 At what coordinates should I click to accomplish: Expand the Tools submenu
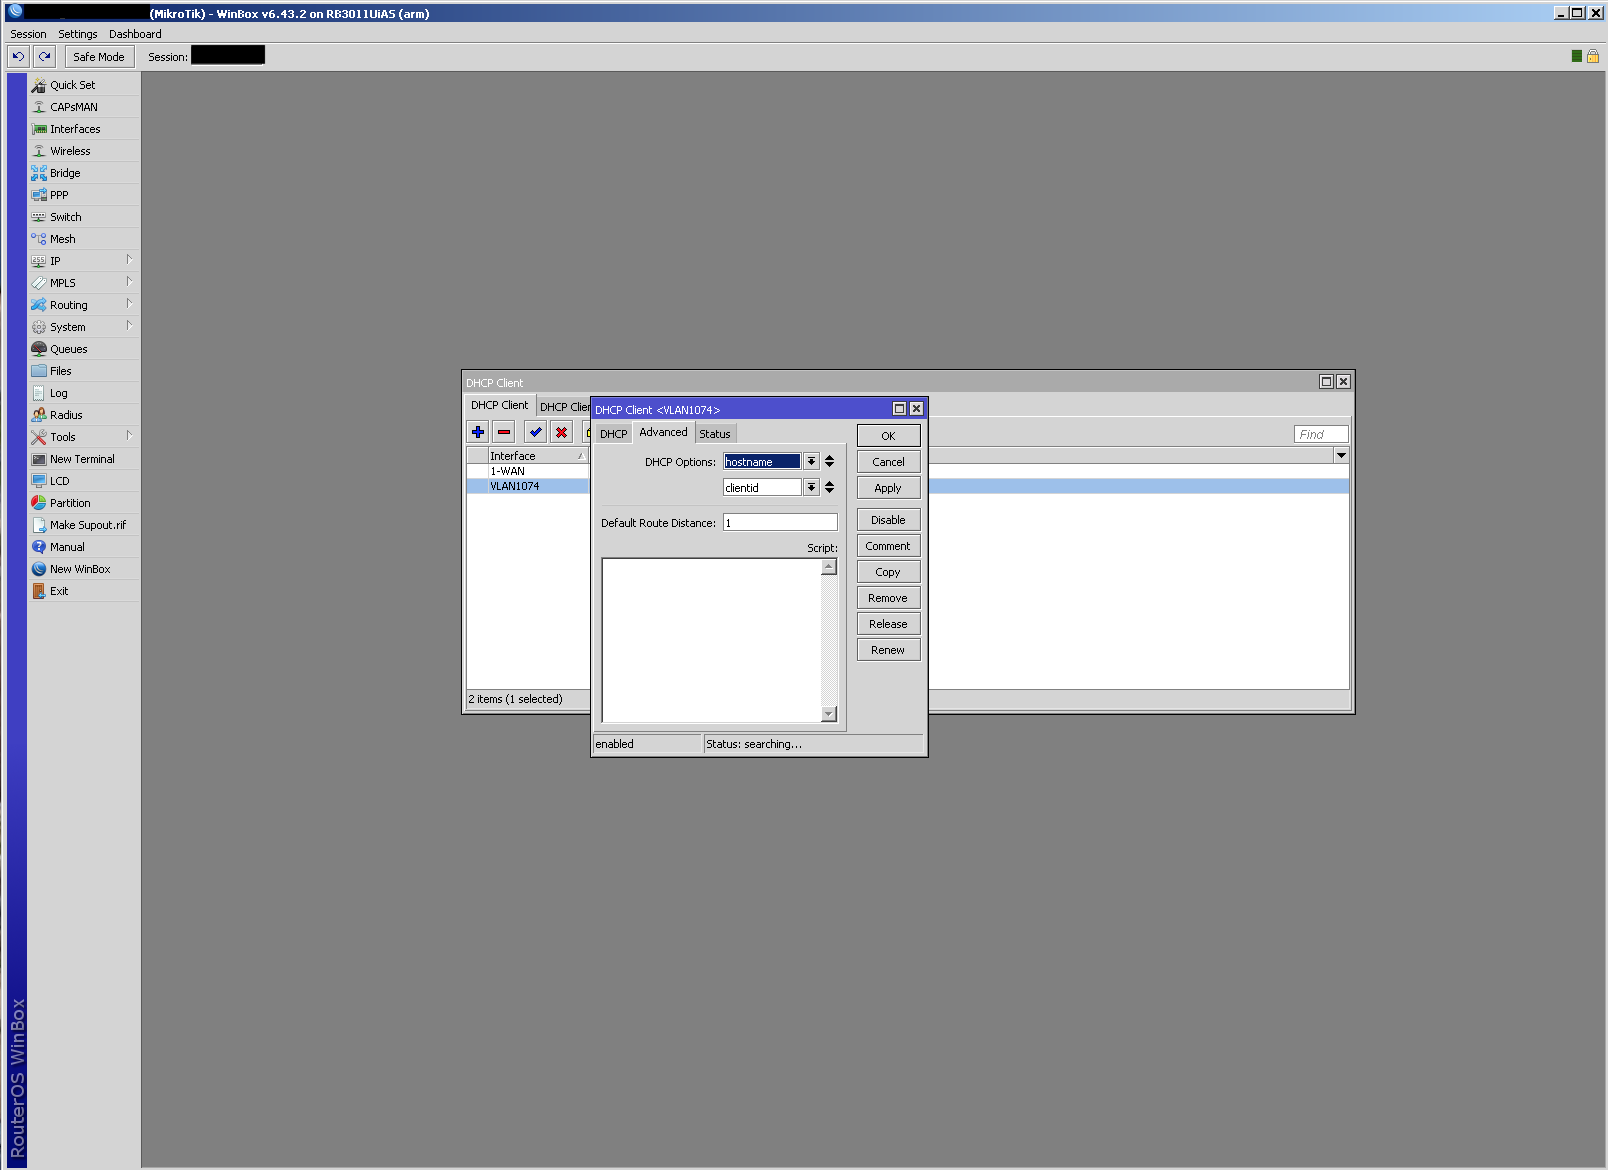click(129, 436)
